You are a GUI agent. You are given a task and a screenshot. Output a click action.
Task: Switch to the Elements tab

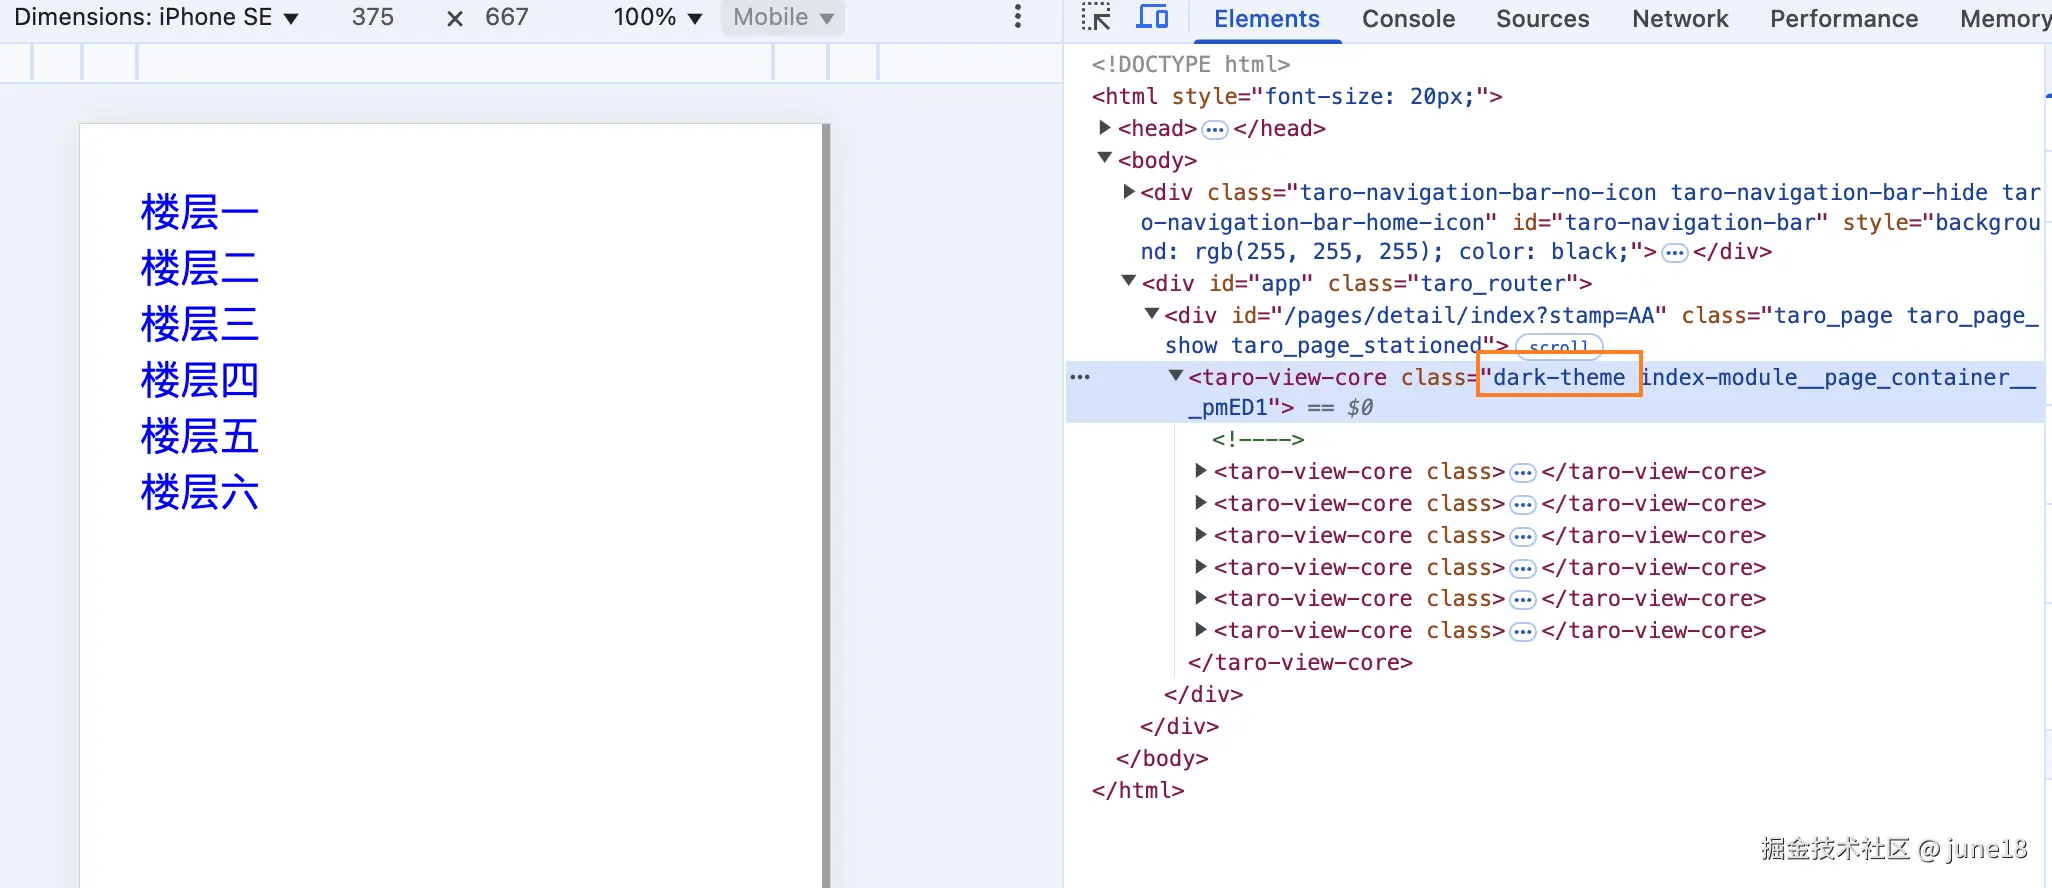[x=1266, y=19]
